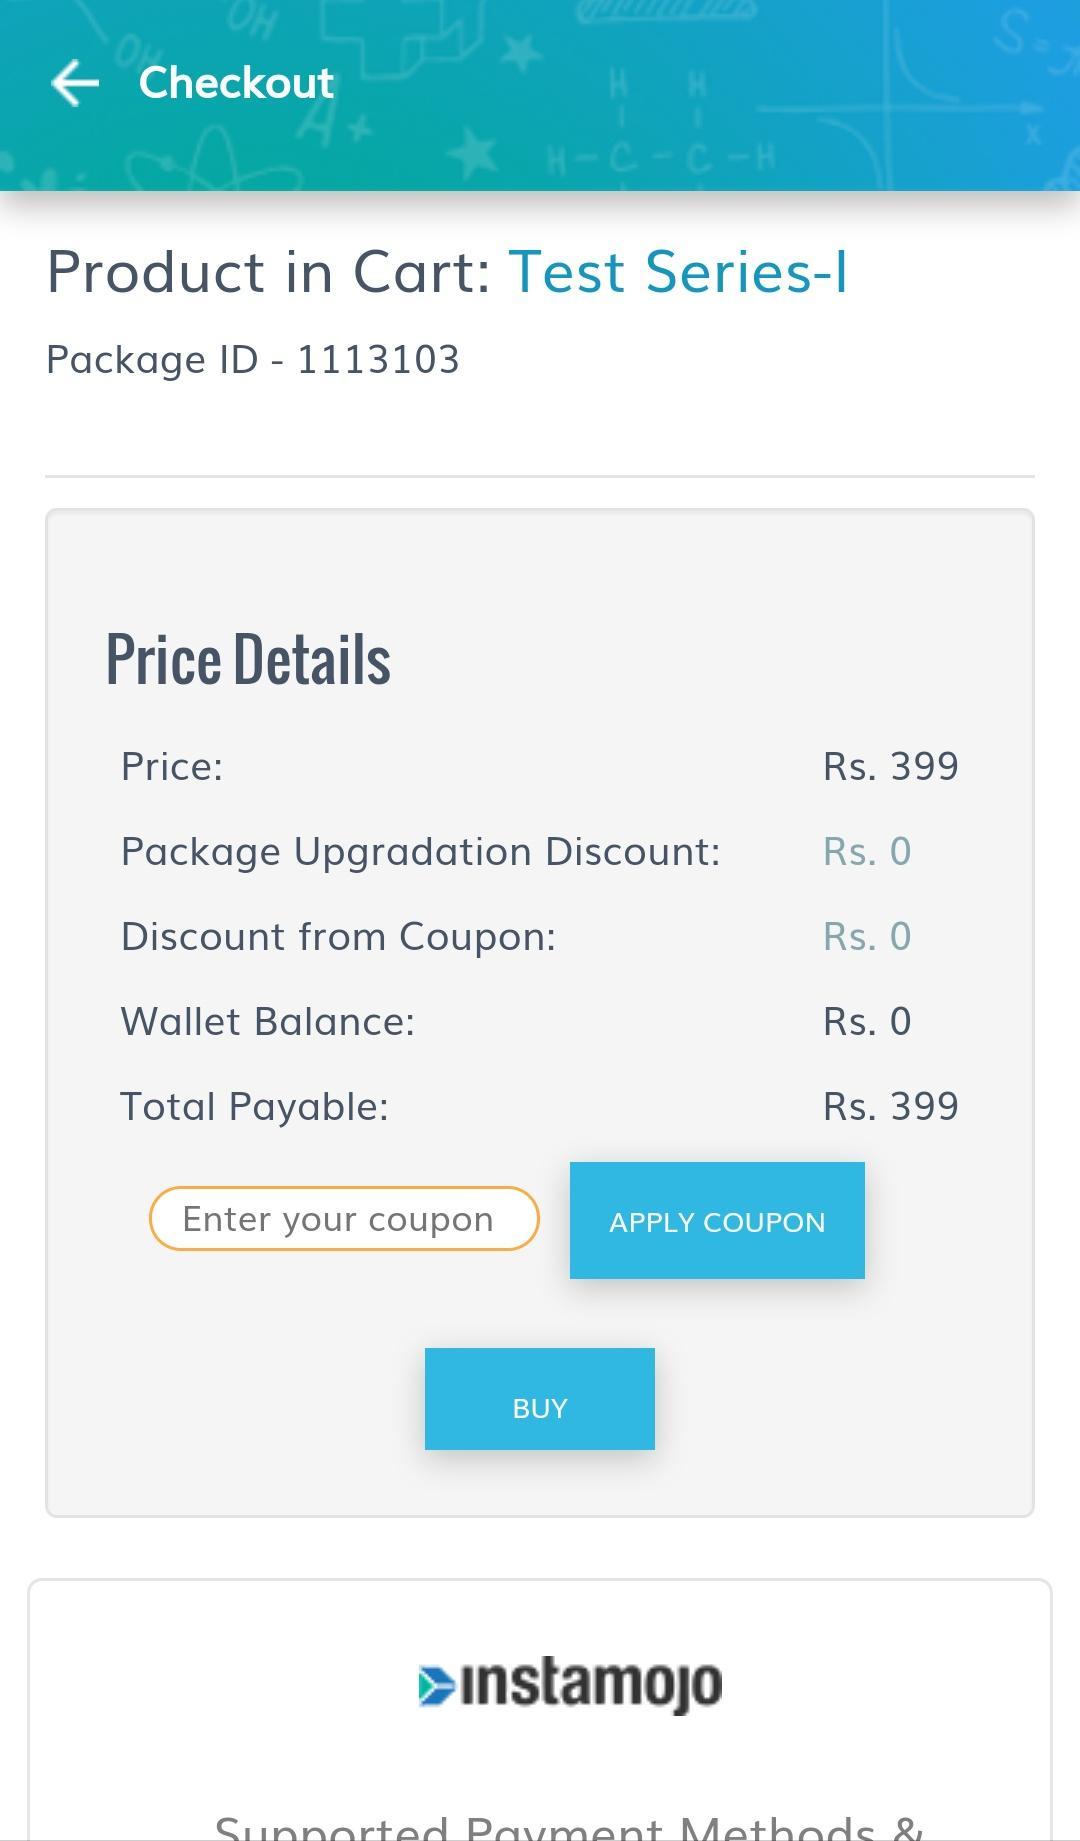Click the Checkout title text

236,82
